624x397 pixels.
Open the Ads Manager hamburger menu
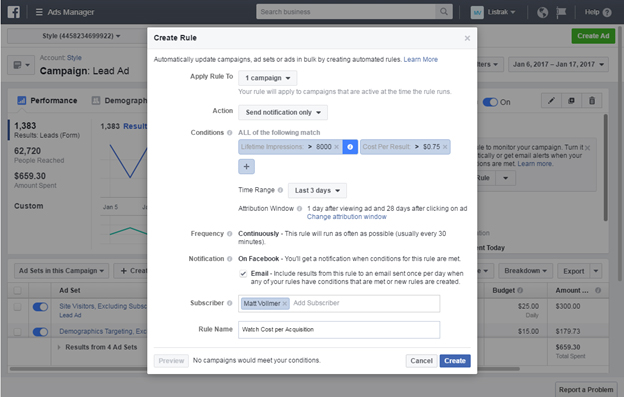click(x=39, y=12)
